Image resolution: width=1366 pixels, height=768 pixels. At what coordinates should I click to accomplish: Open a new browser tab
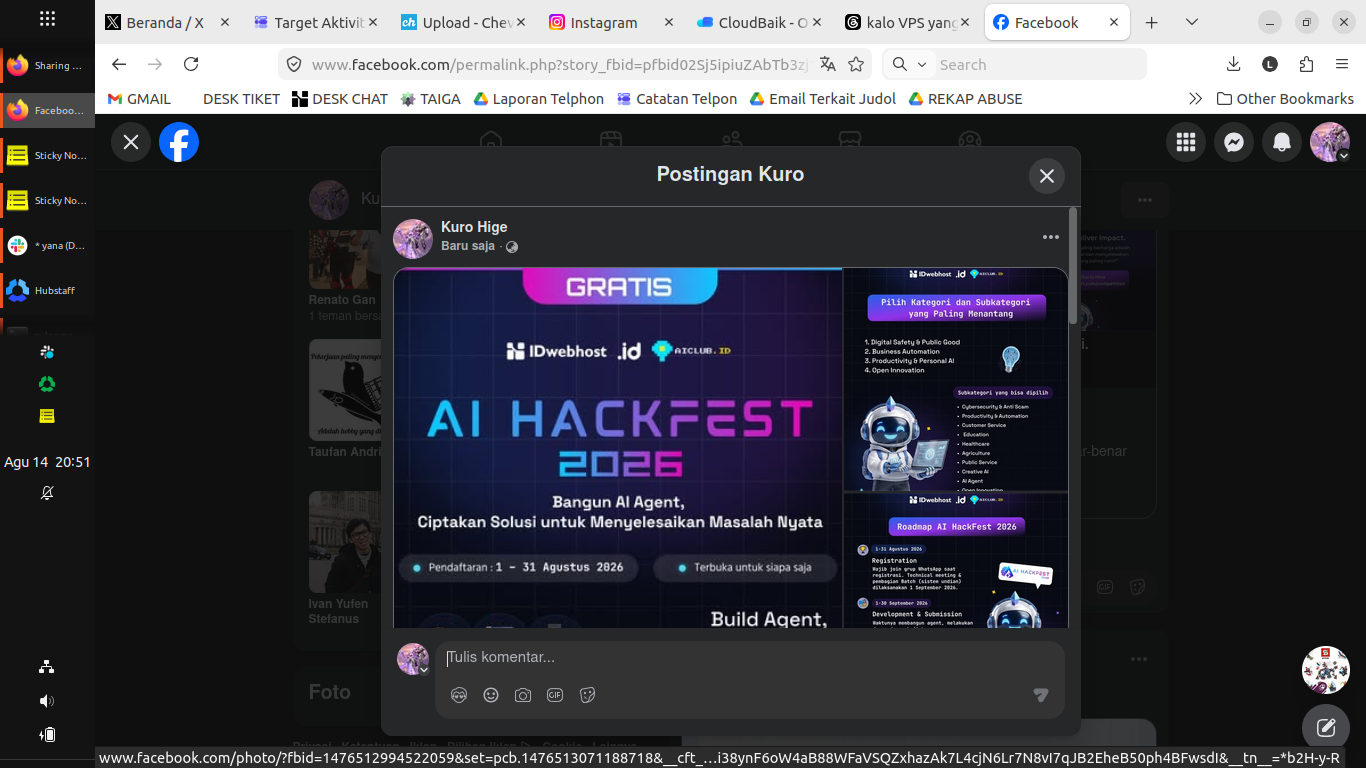(x=1151, y=22)
